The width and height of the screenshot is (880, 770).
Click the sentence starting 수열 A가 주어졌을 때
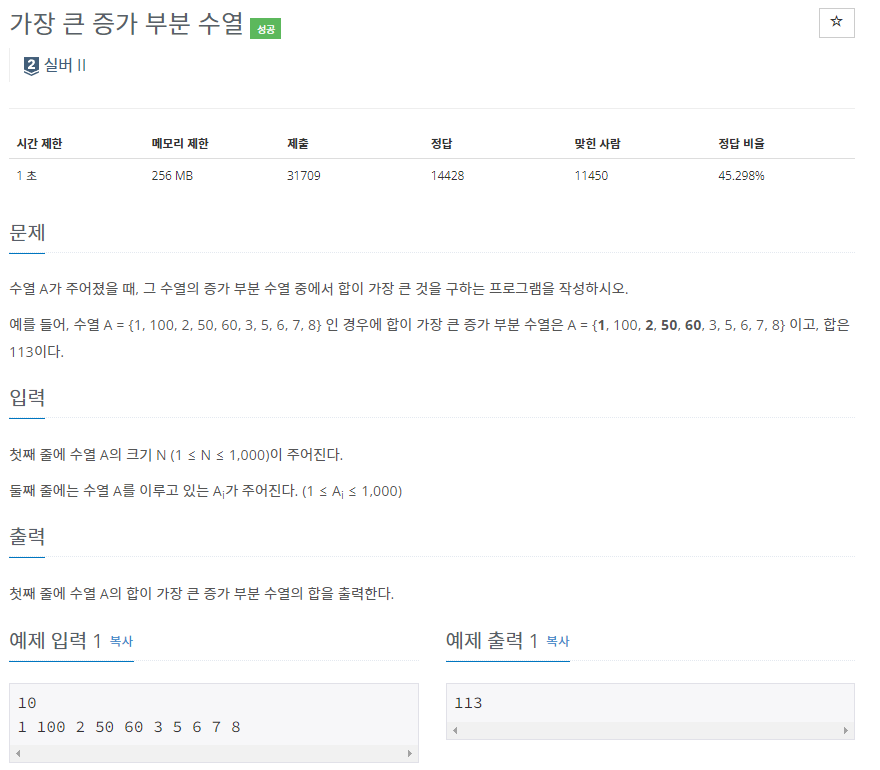pyautogui.click(x=319, y=288)
